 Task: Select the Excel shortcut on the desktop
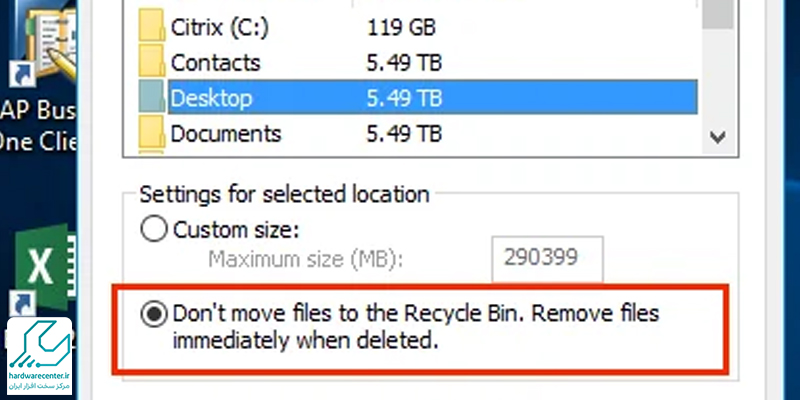(x=43, y=269)
